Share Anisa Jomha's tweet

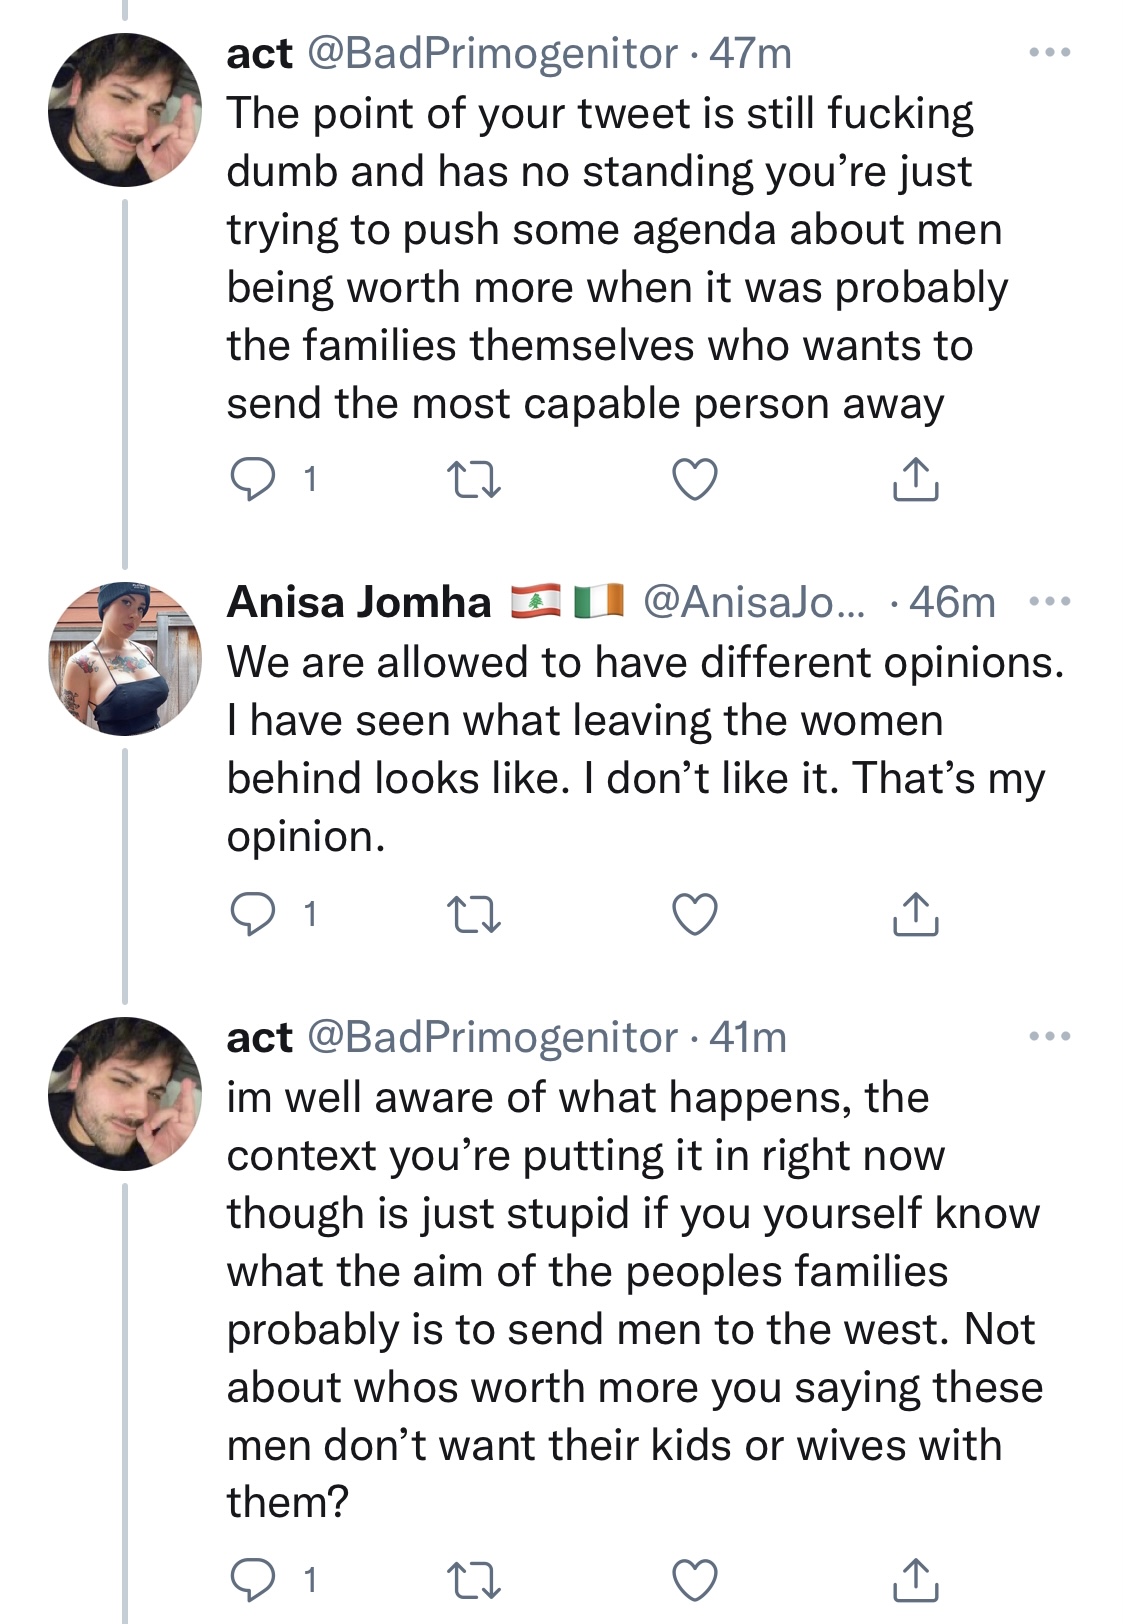pyautogui.click(x=915, y=913)
